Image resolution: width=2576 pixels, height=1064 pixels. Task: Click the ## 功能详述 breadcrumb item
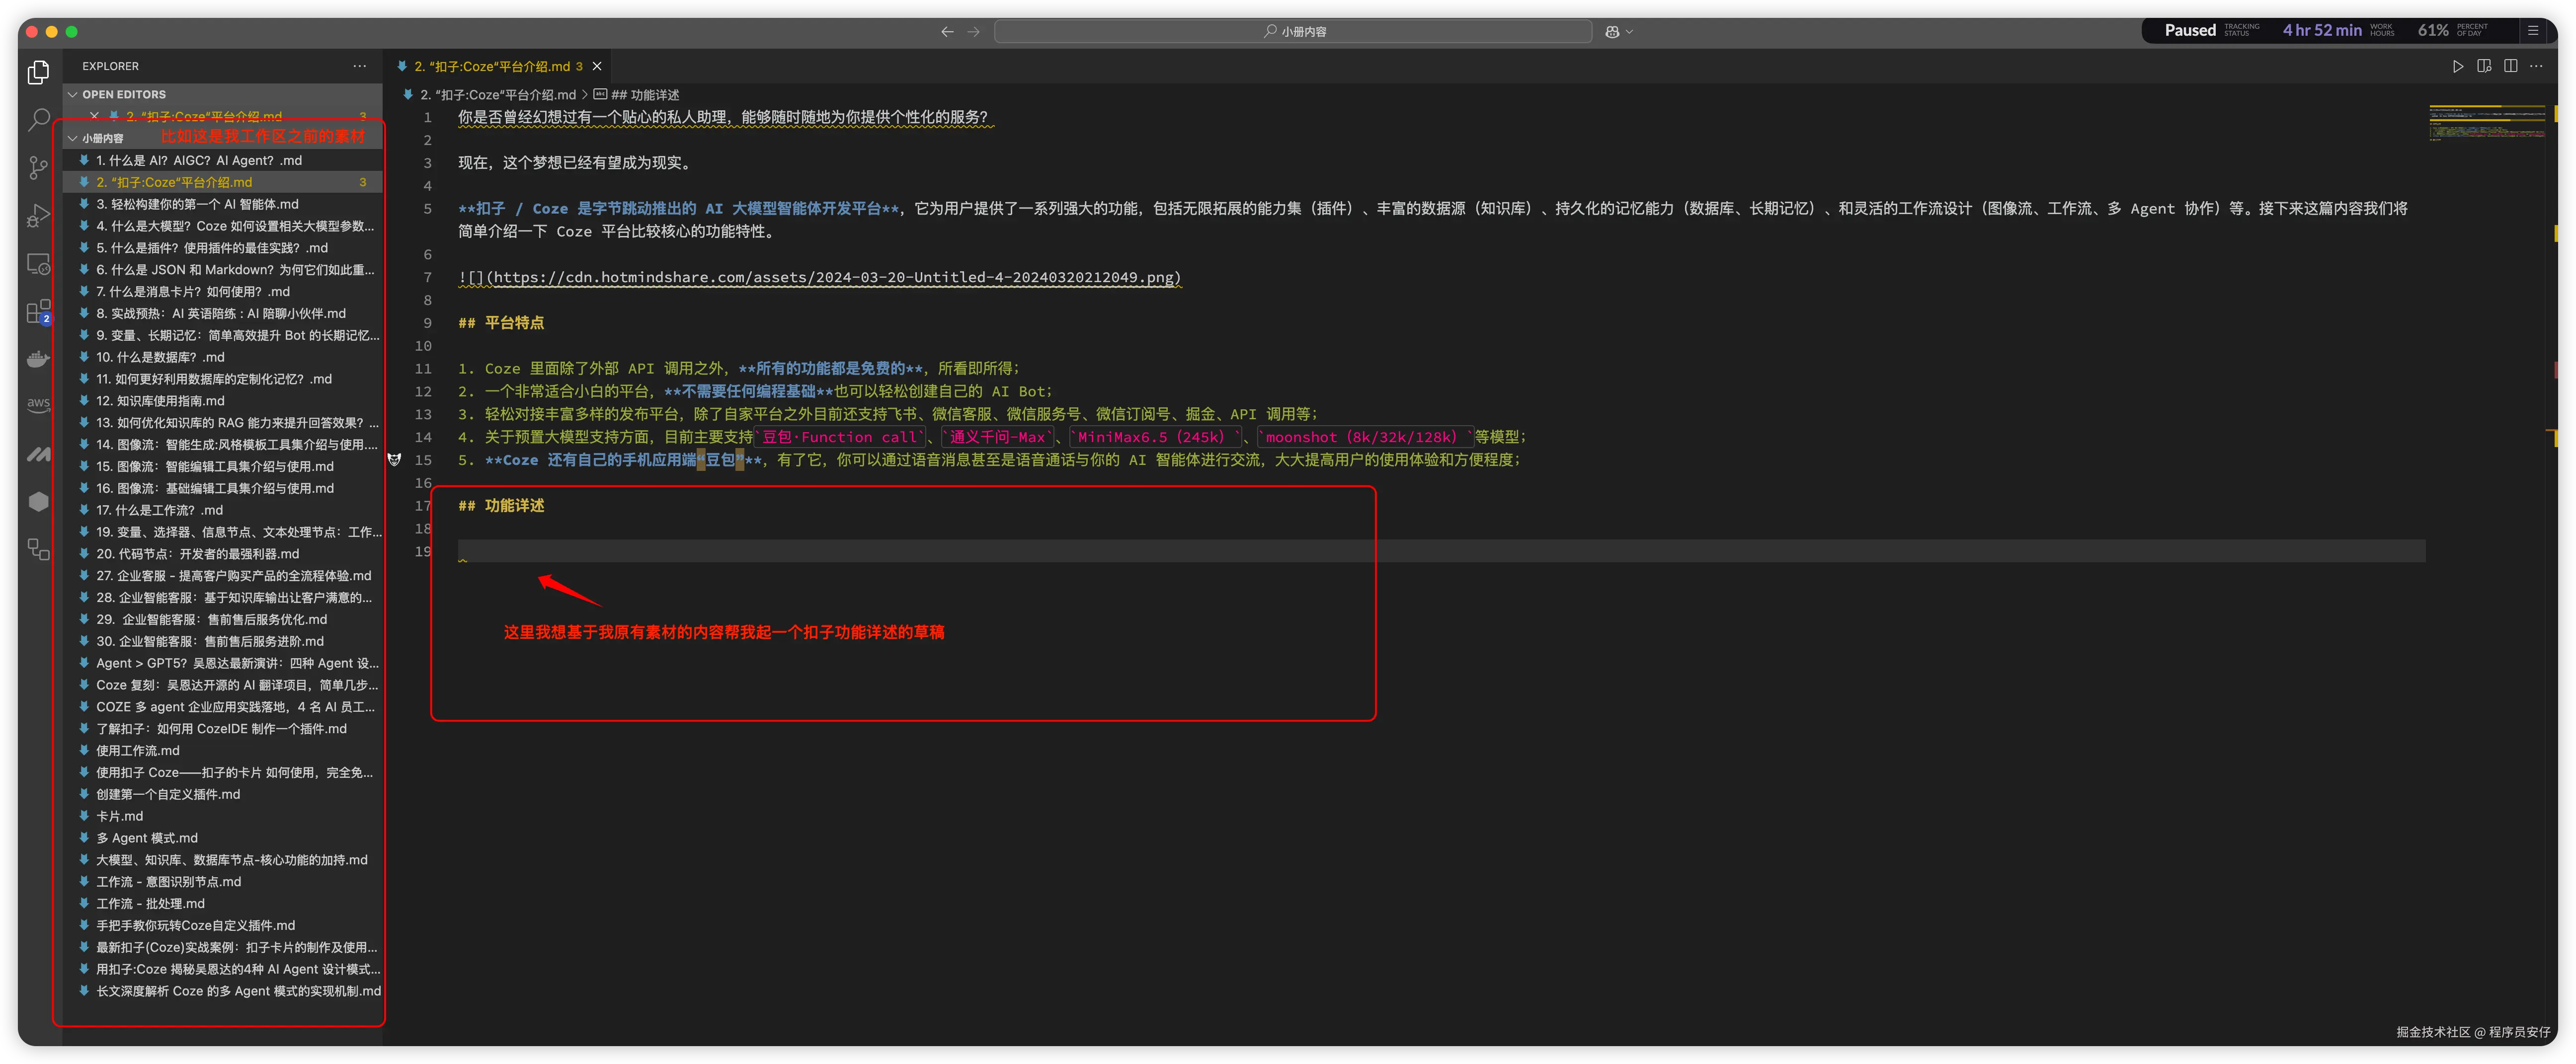(644, 95)
